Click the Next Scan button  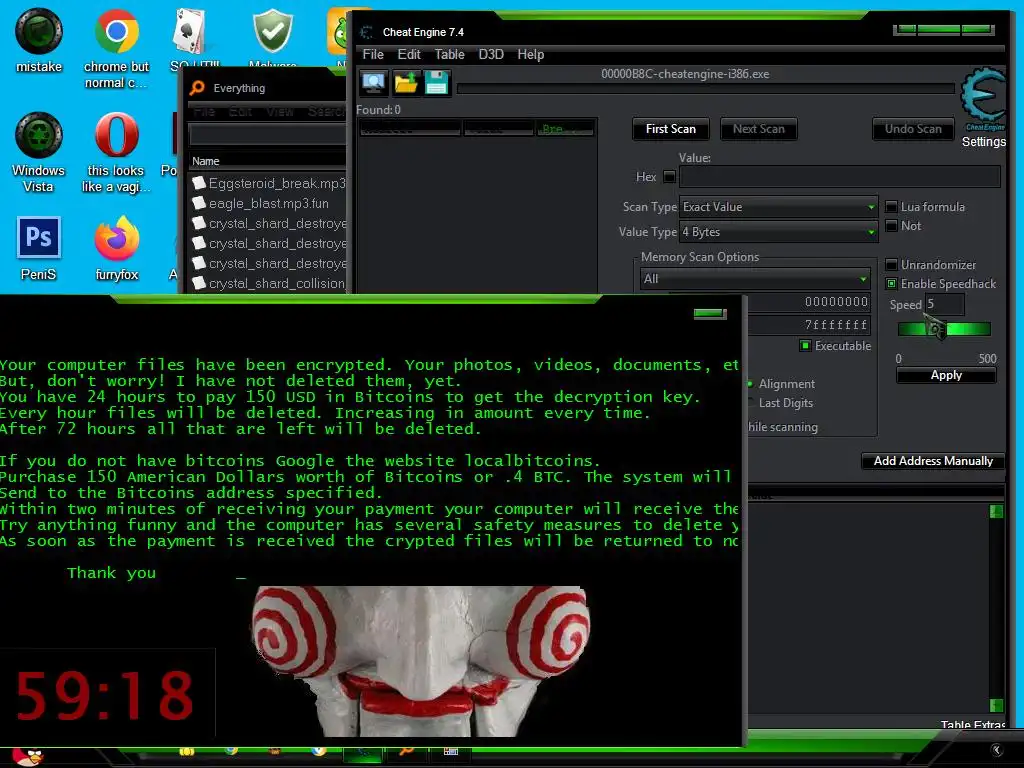(x=758, y=129)
